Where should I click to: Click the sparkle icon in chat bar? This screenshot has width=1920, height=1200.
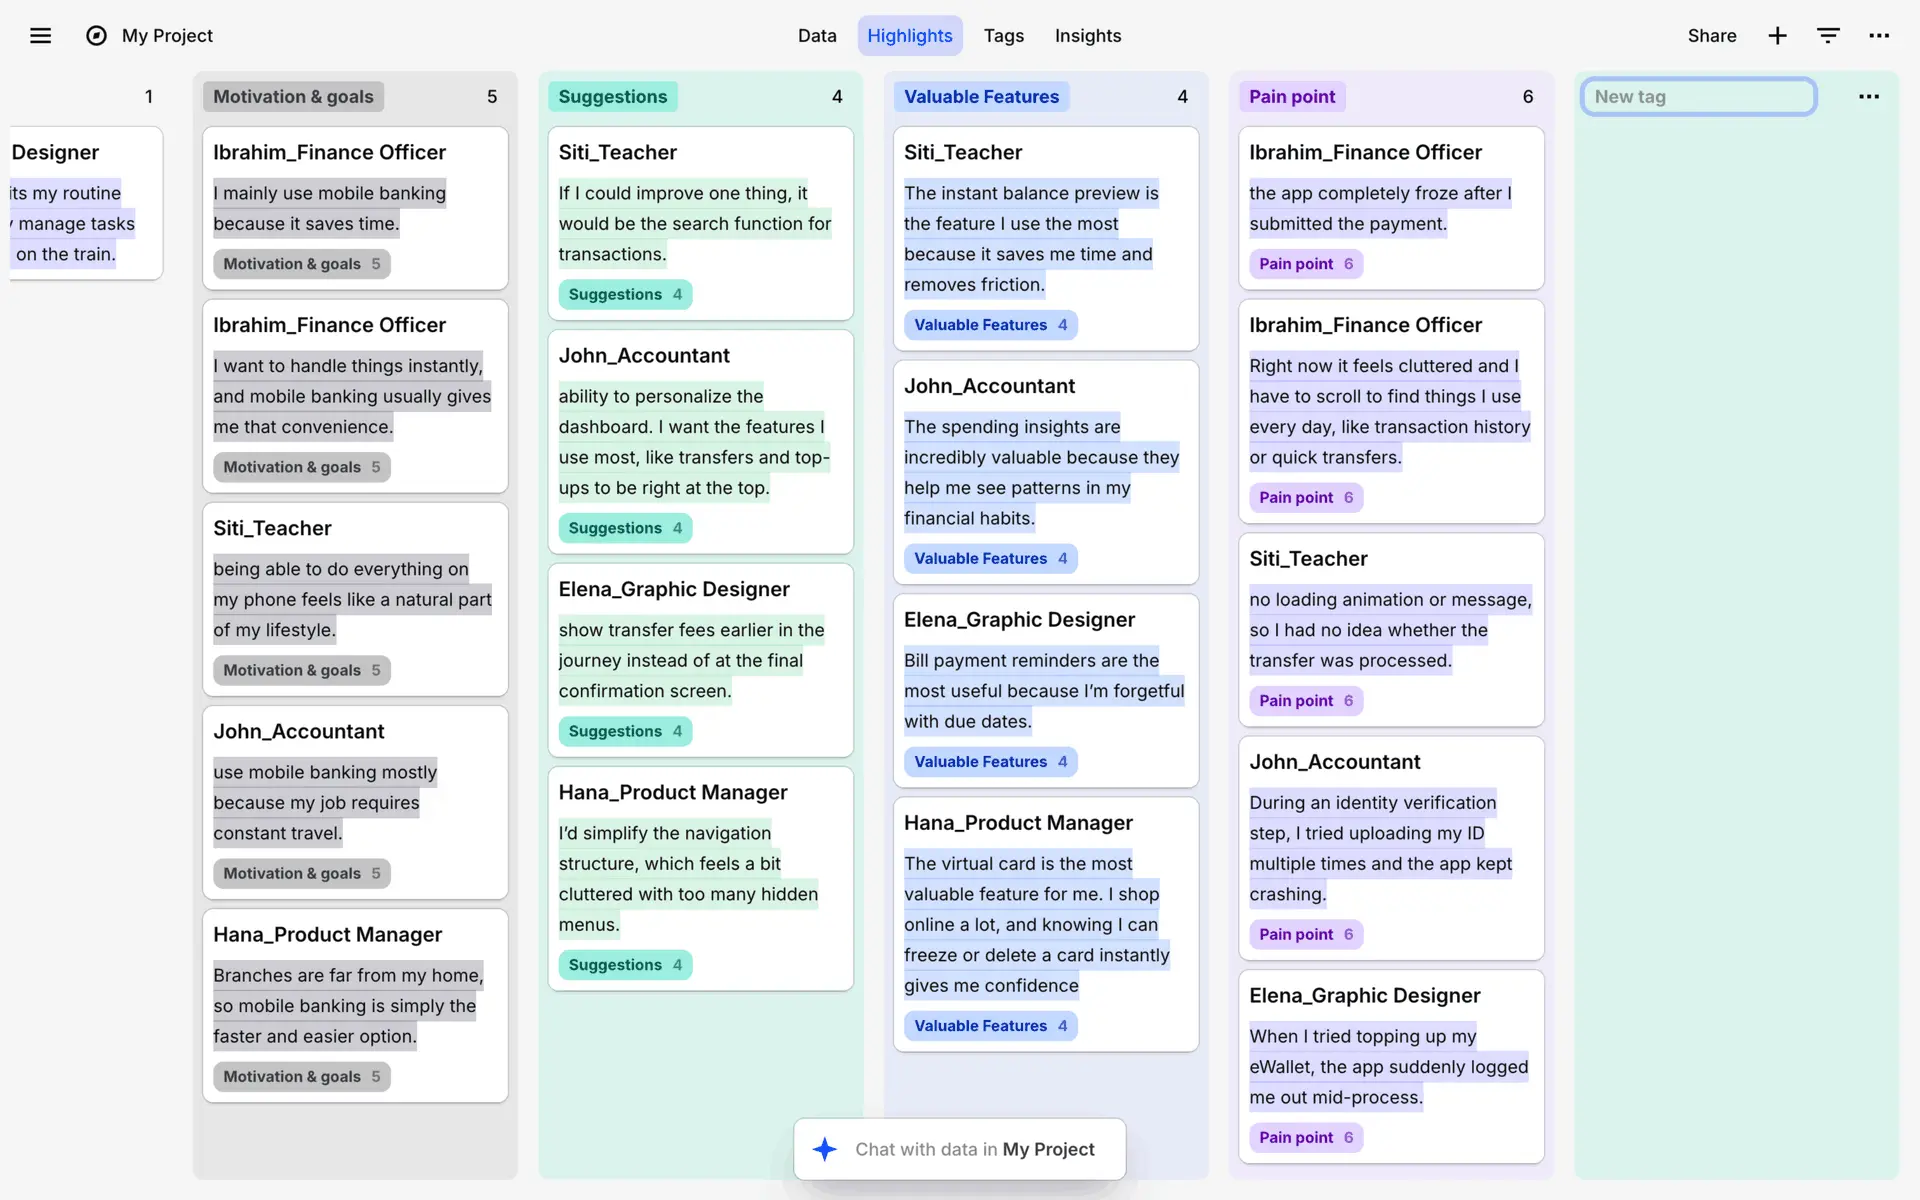coord(825,1149)
